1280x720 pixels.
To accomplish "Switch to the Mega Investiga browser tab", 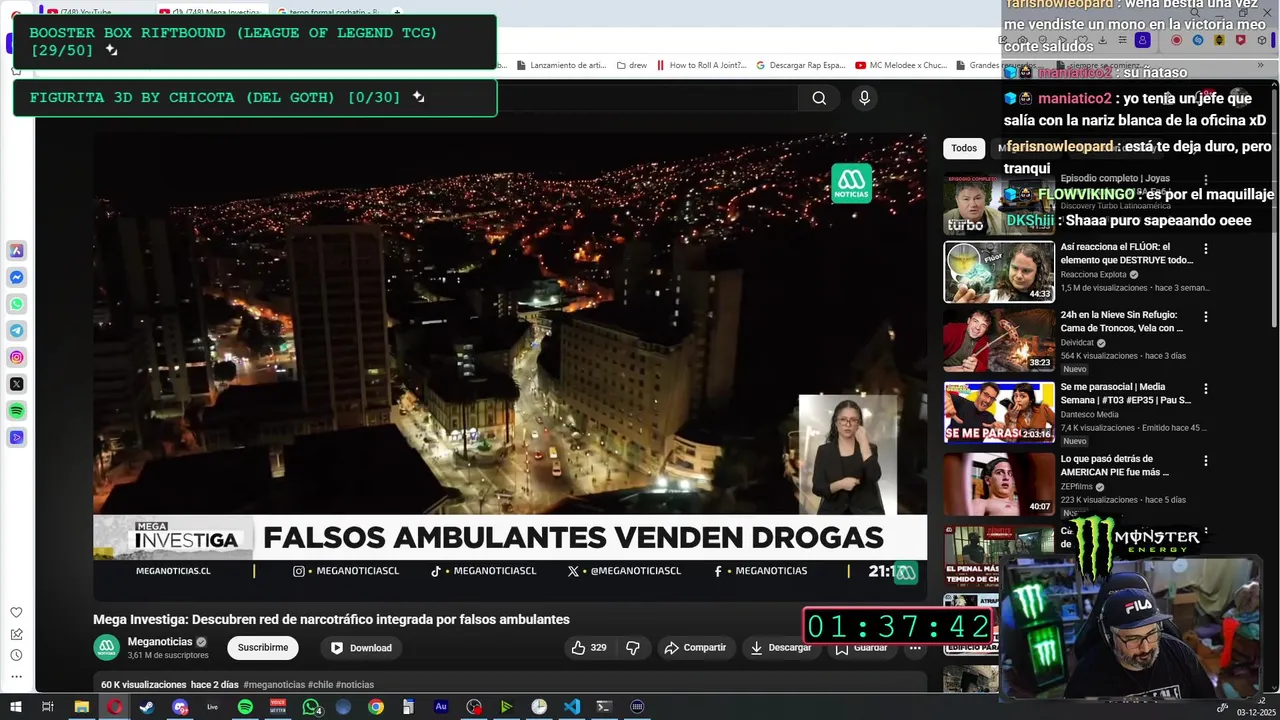I will point(212,12).
